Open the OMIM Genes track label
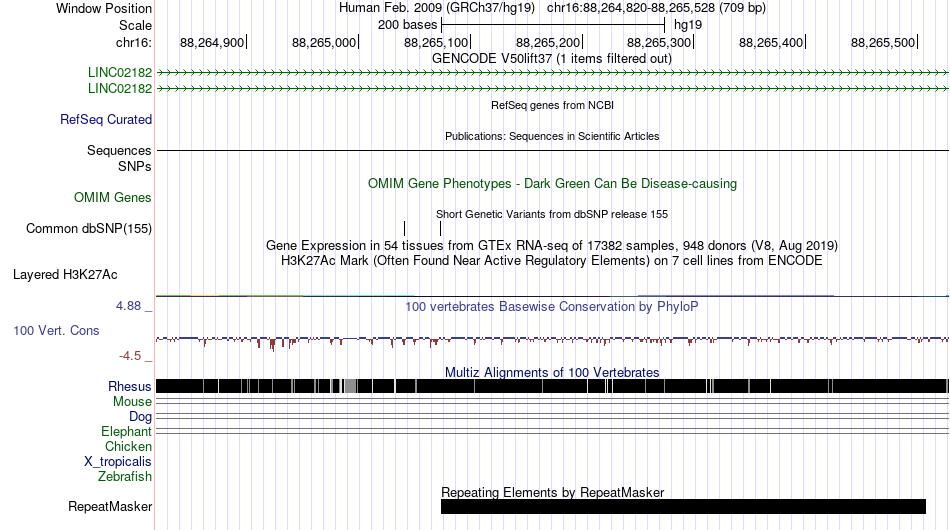This screenshot has height=530, width=950. [113, 197]
